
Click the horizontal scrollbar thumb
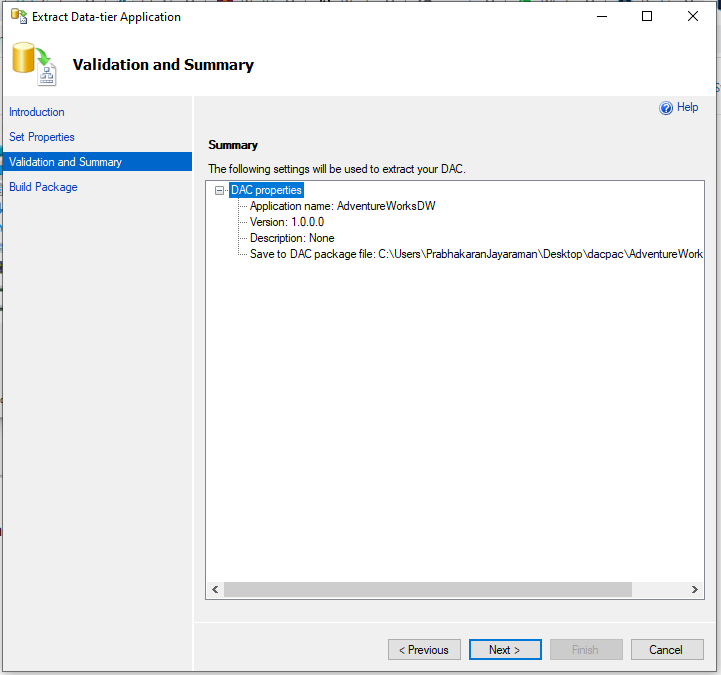click(428, 589)
